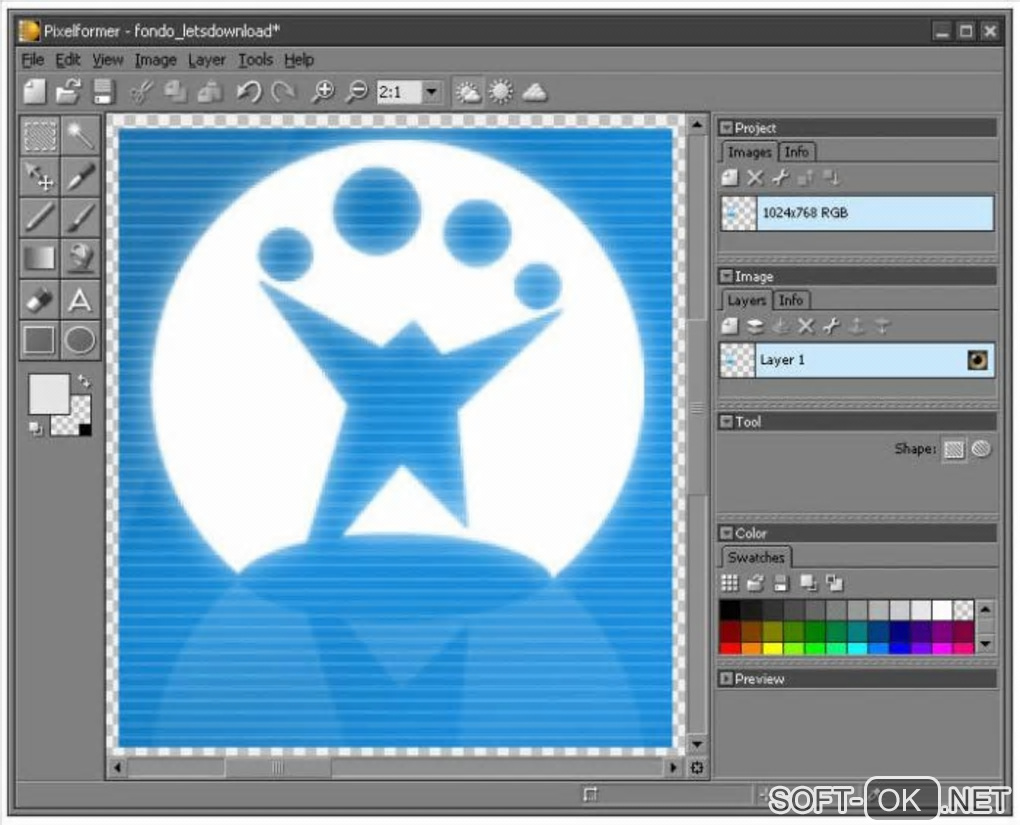The image size is (1020, 825).
Task: Choose the round brush shape
Action: 982,448
